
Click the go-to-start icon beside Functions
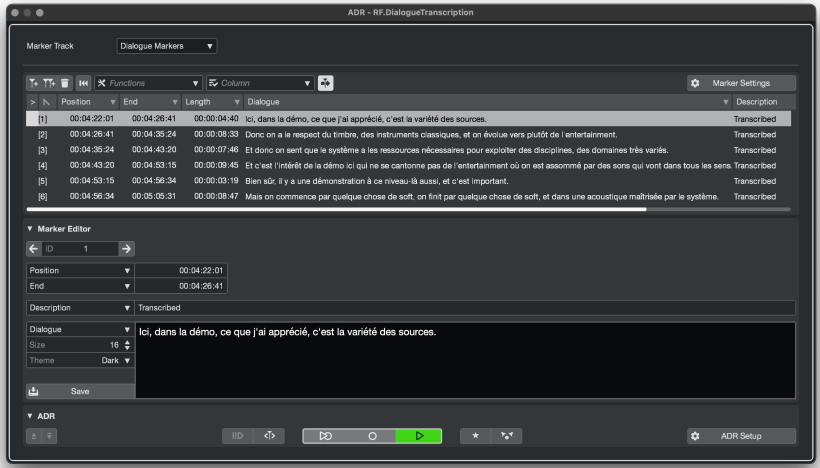click(x=83, y=82)
